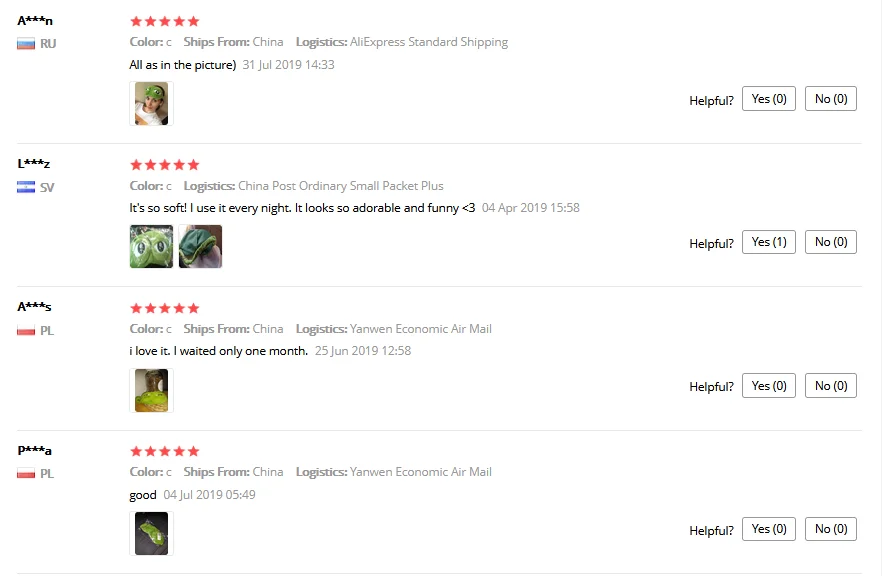Open the second photo in L***z's review
The width and height of the screenshot is (882, 576).
click(x=200, y=246)
